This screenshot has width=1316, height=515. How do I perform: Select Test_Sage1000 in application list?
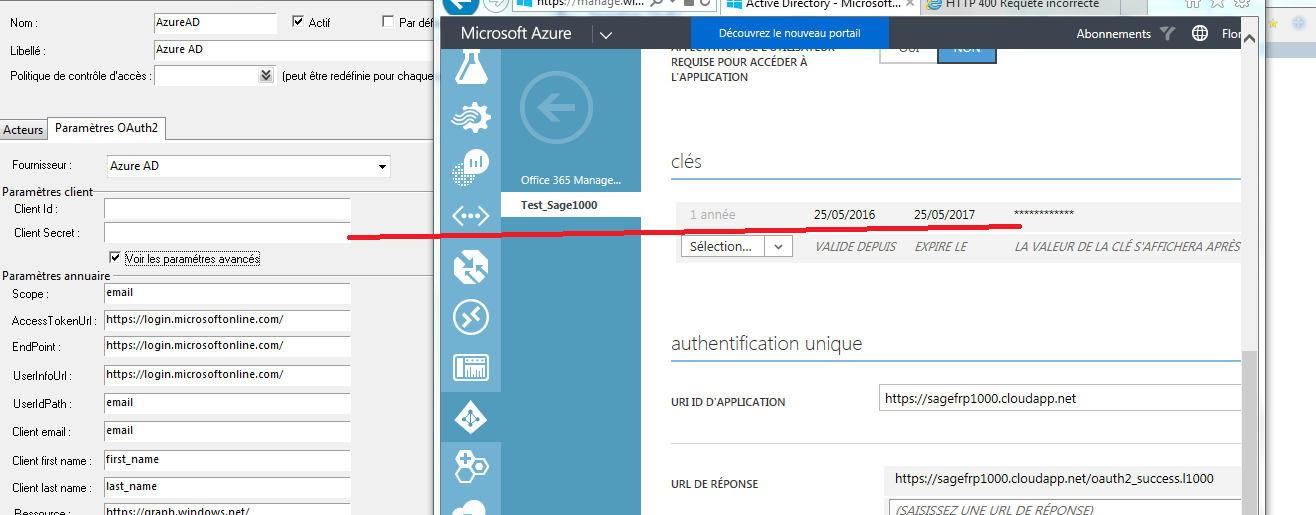click(570, 204)
